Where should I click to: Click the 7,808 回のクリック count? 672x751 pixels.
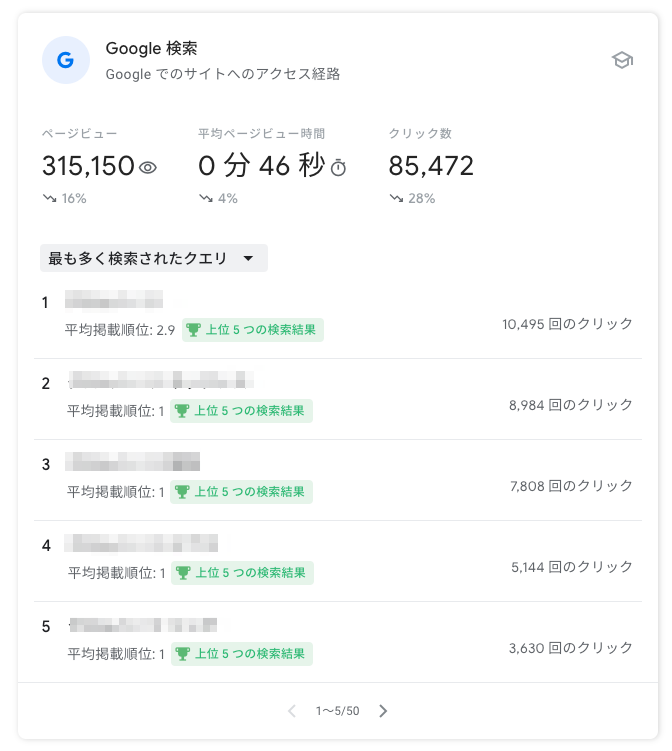point(571,486)
